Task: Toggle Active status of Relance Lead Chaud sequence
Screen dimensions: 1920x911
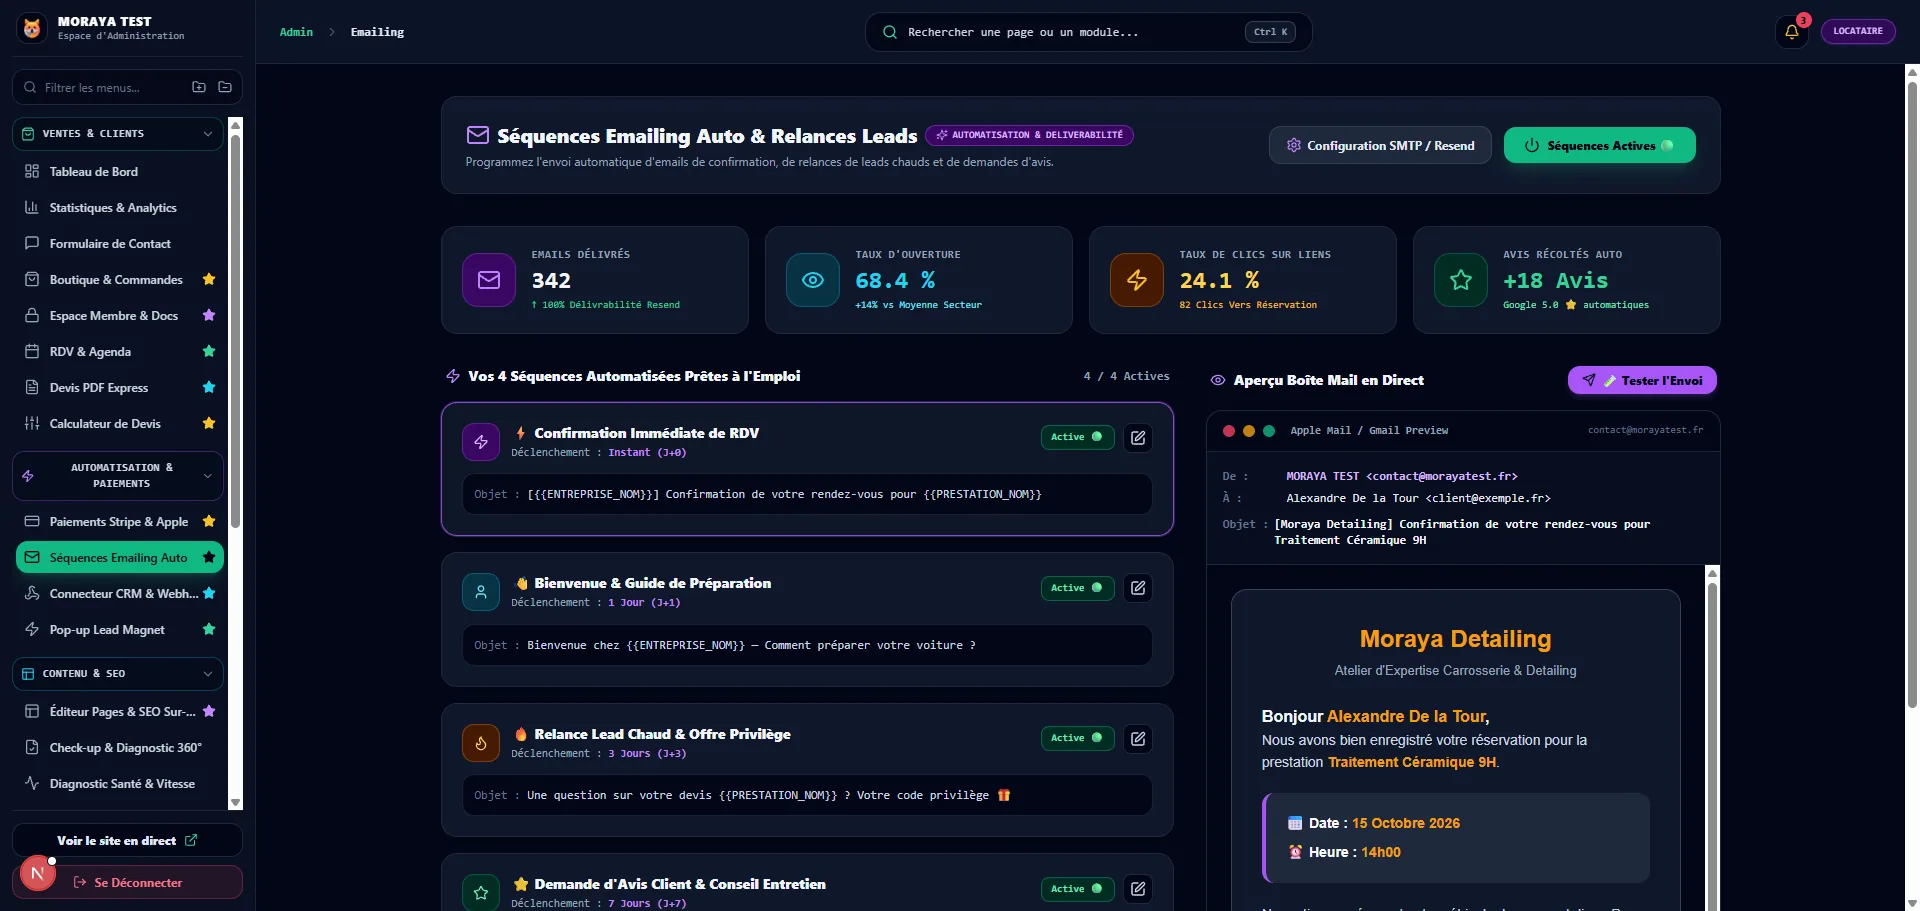Action: [1077, 738]
